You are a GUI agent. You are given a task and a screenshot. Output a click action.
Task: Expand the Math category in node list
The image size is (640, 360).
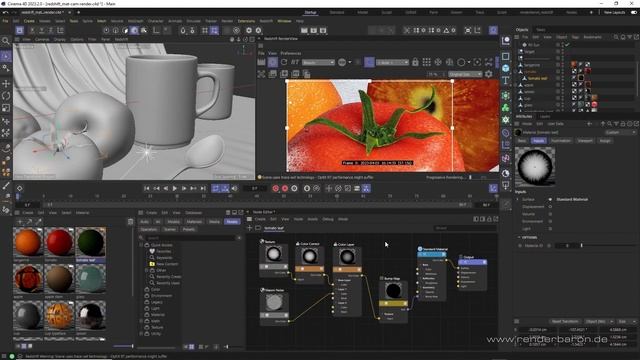tap(142, 321)
